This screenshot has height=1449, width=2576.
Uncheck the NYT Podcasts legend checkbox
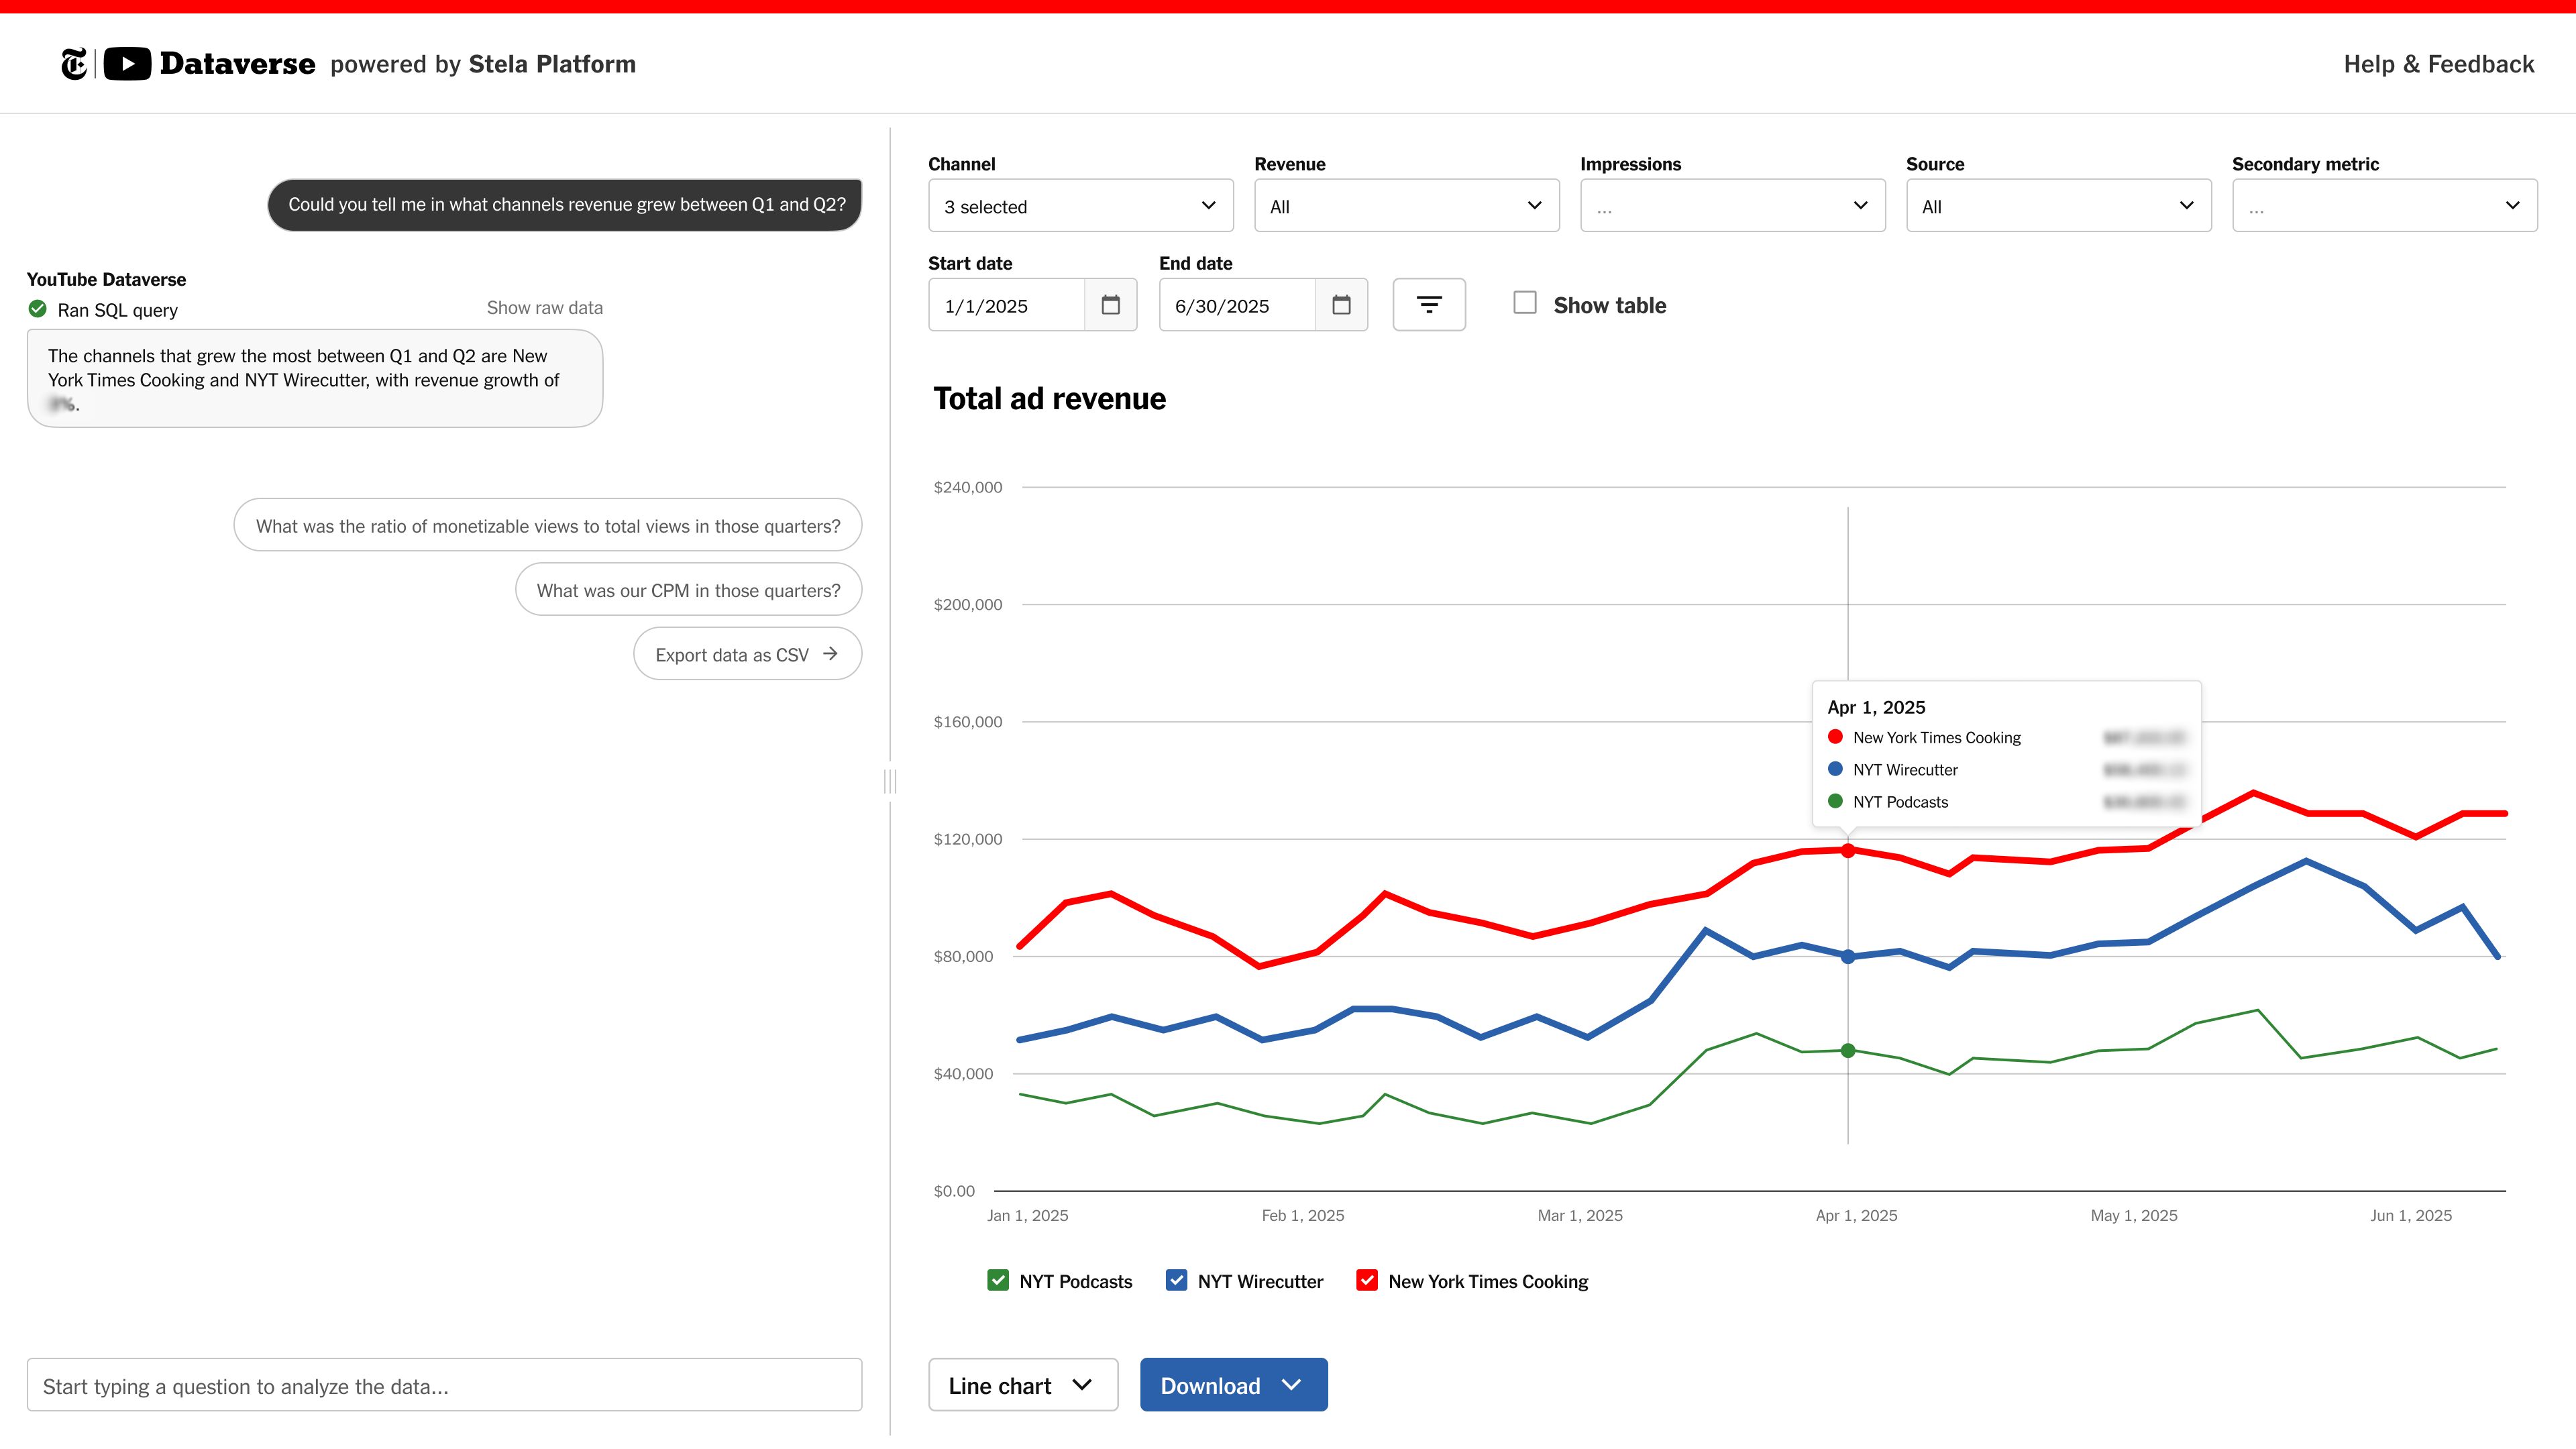tap(998, 1280)
